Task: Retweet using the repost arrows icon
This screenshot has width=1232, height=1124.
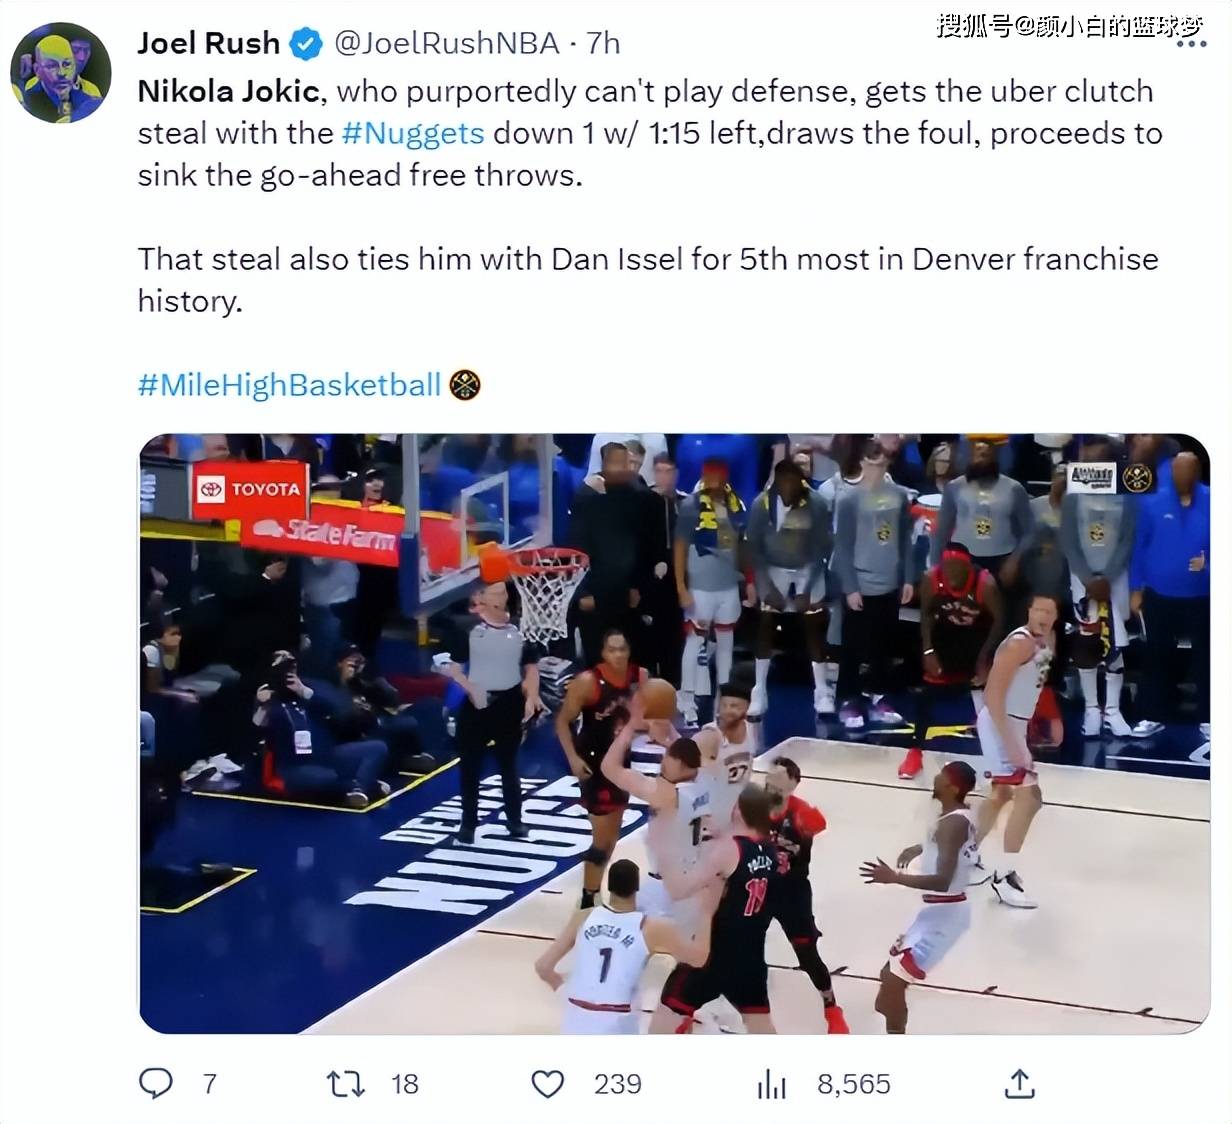Action: pos(346,1083)
